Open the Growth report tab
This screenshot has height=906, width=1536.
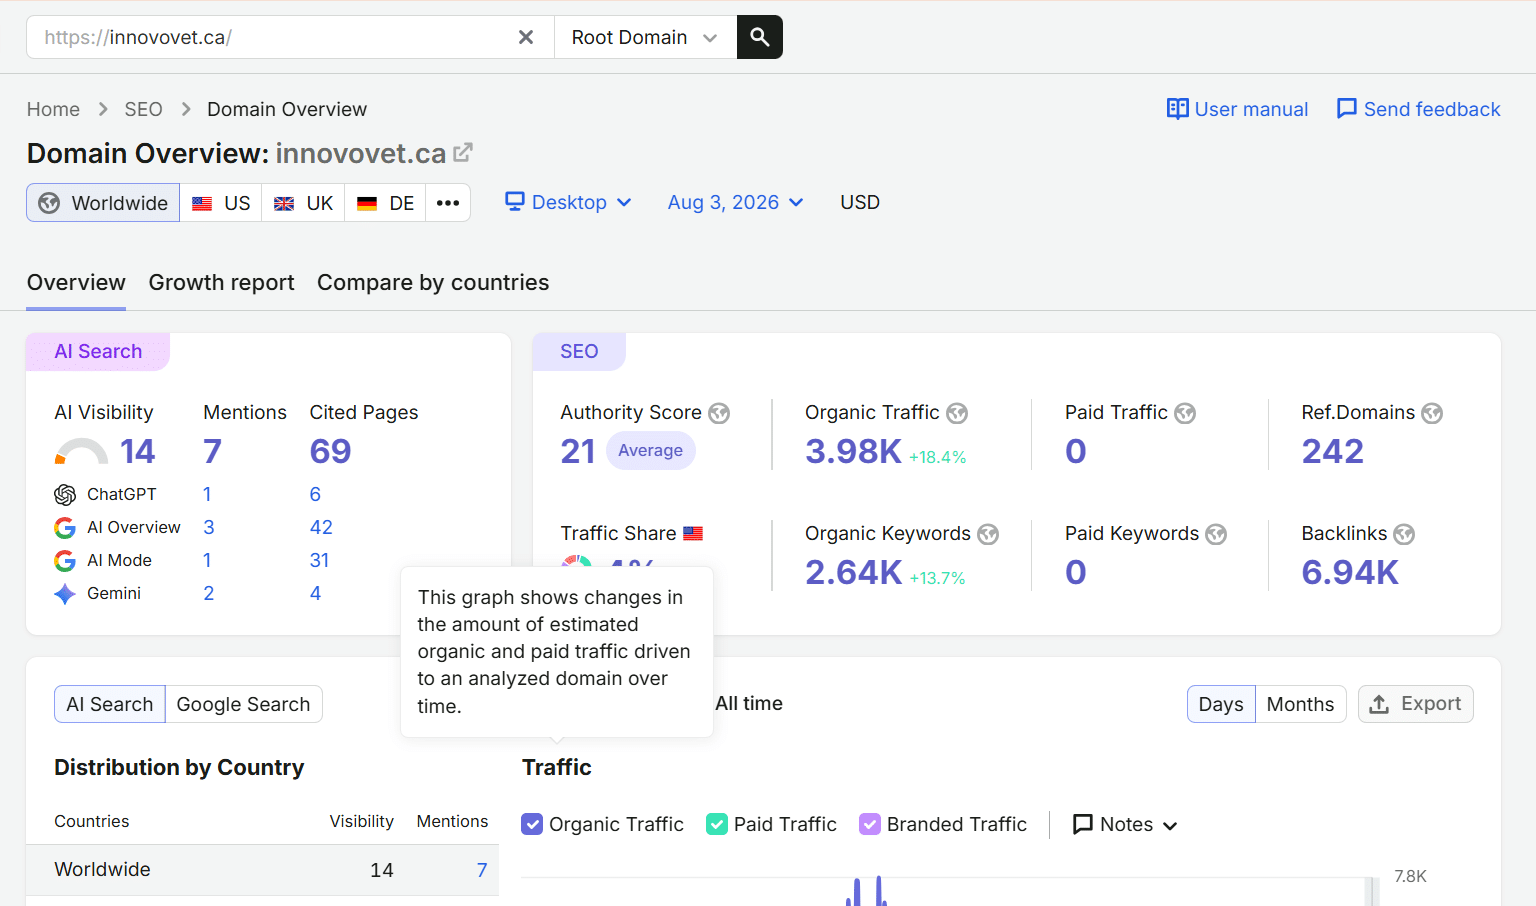click(x=221, y=282)
